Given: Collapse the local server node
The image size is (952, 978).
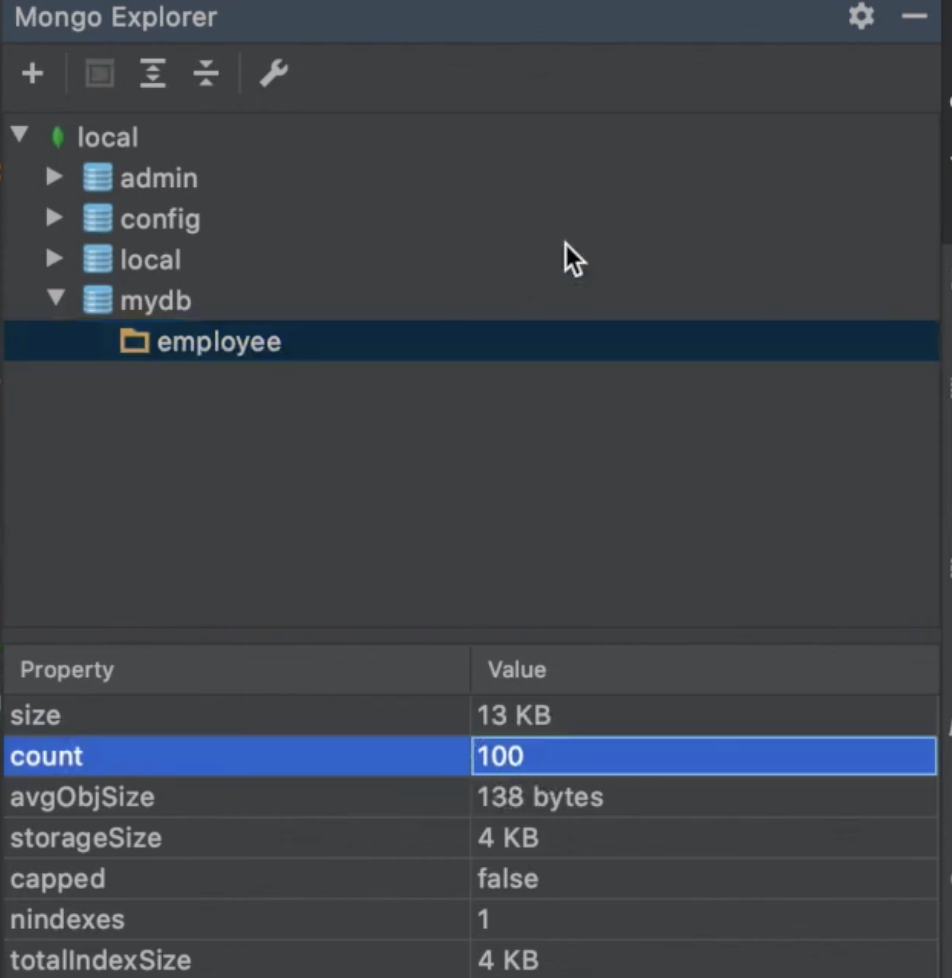Looking at the screenshot, I should pyautogui.click(x=19, y=135).
